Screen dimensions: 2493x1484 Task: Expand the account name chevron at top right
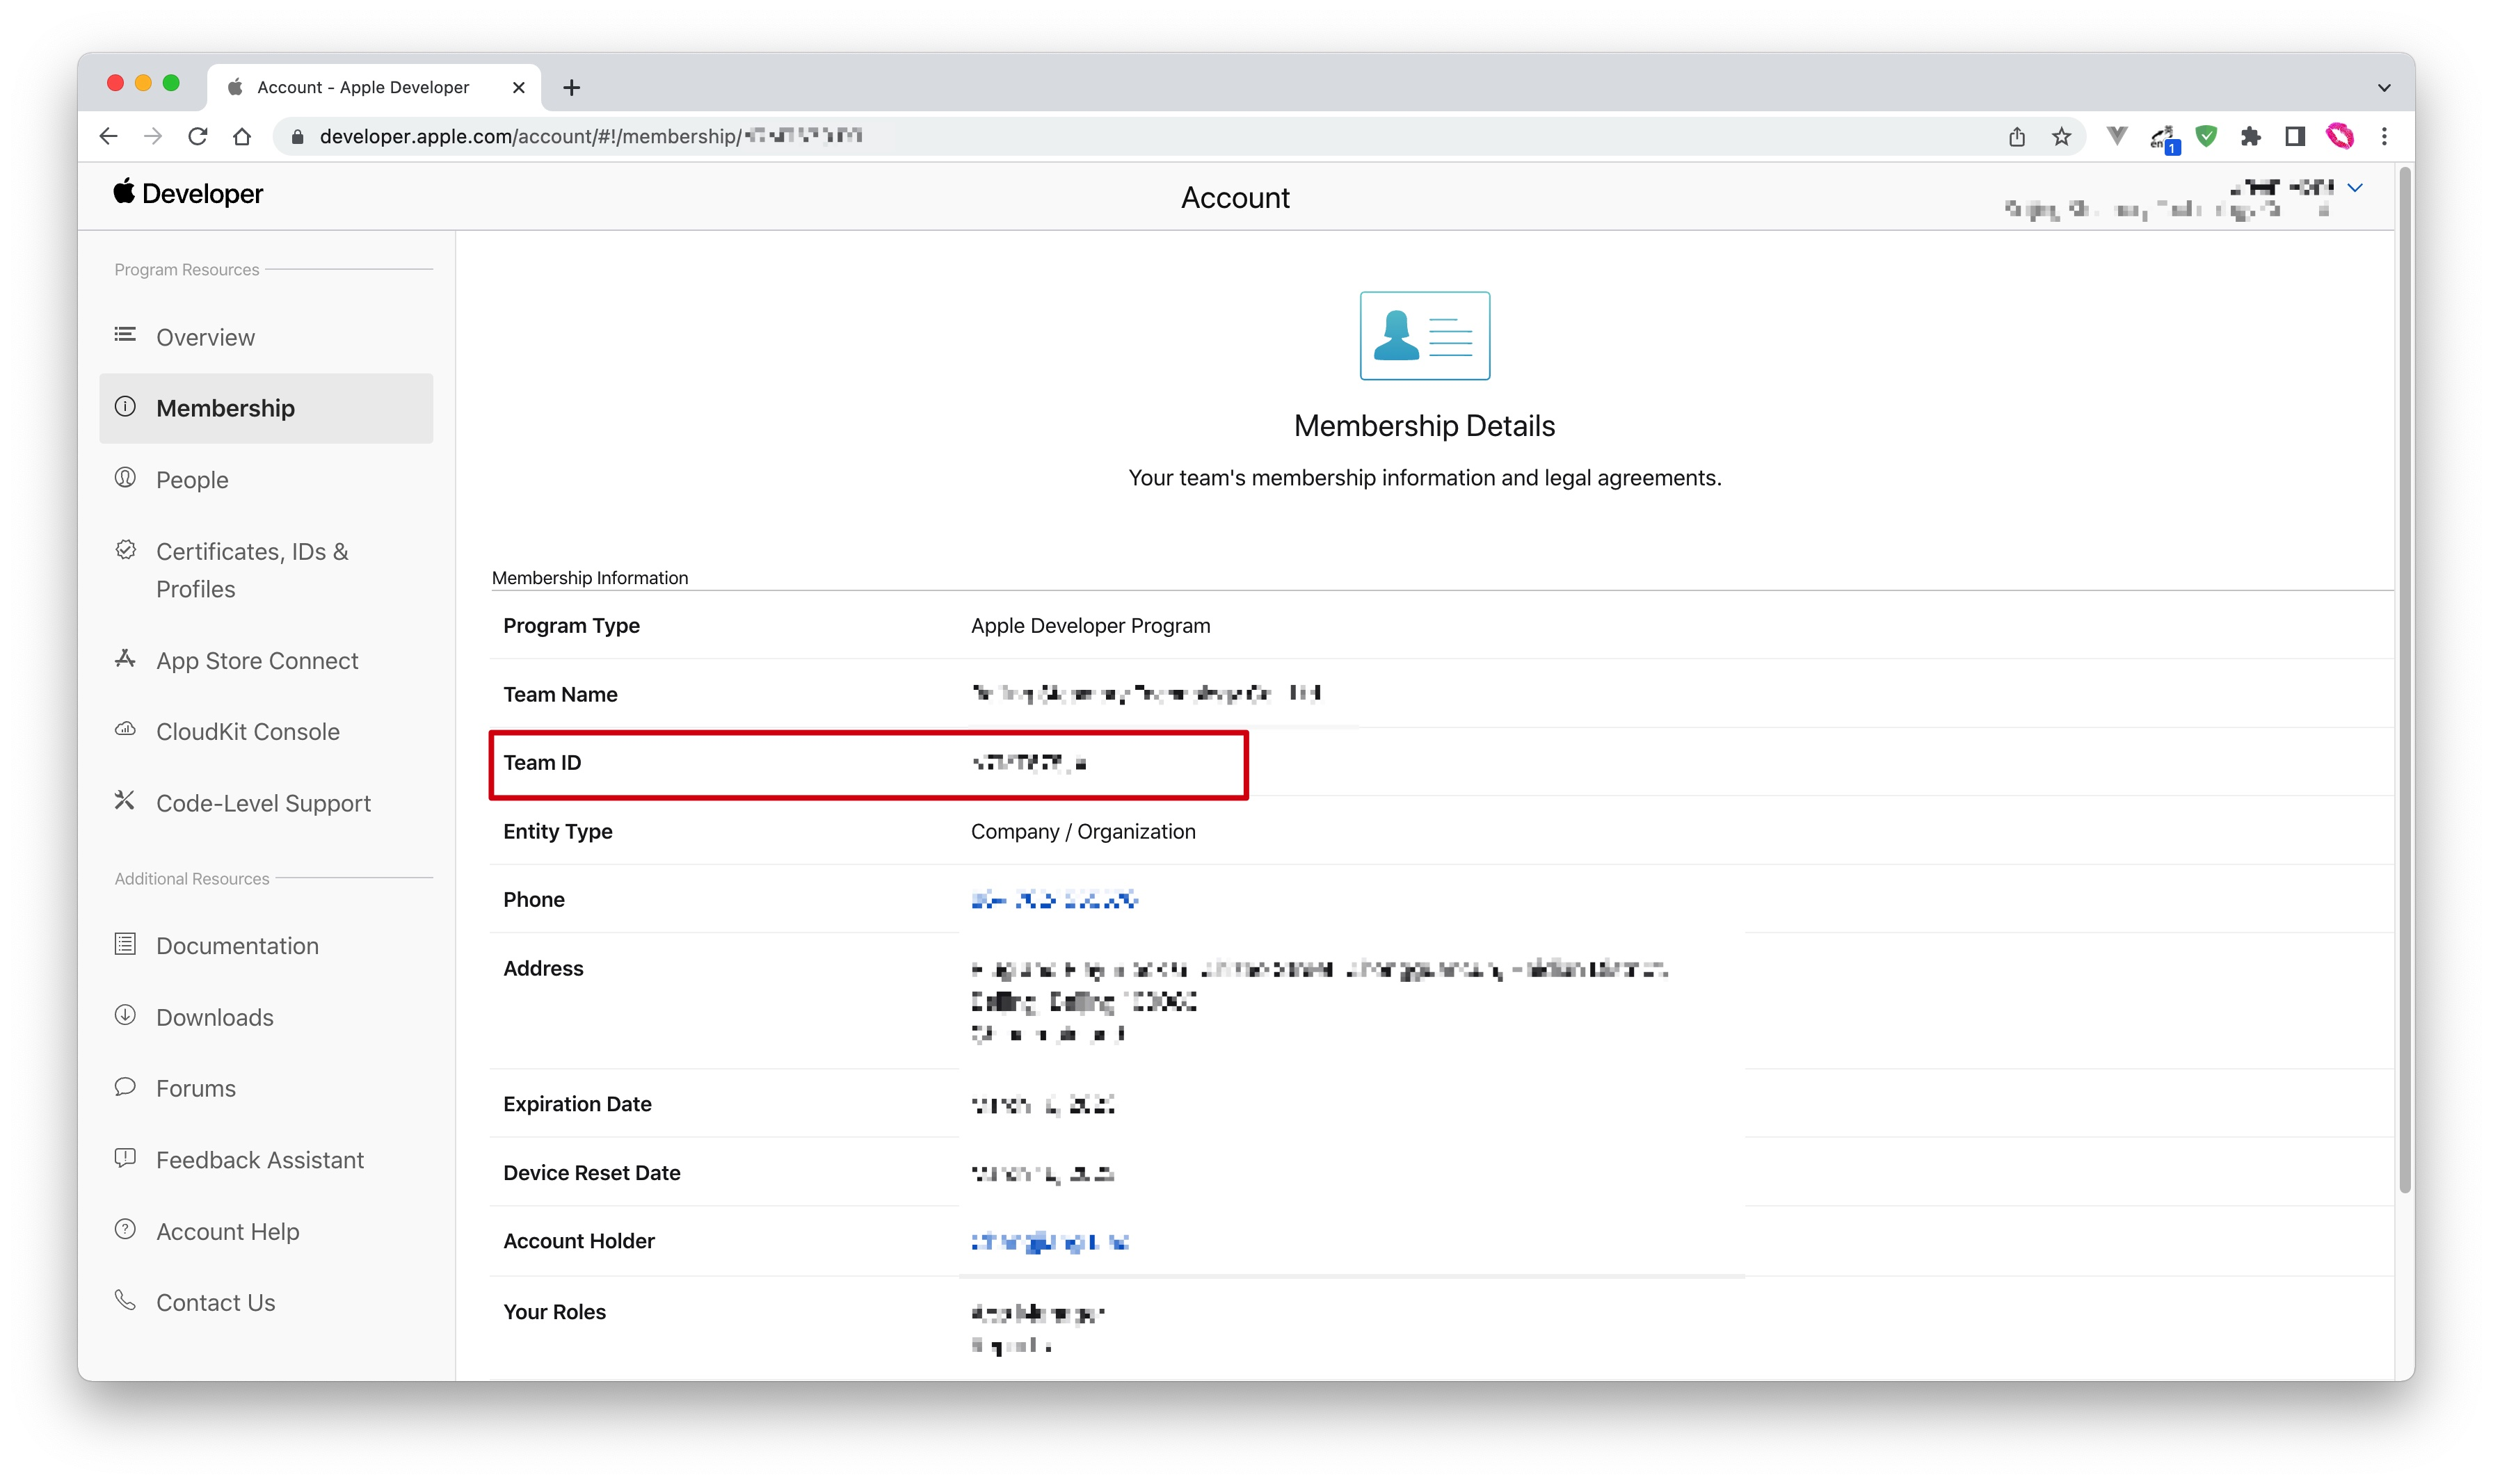click(x=2357, y=187)
